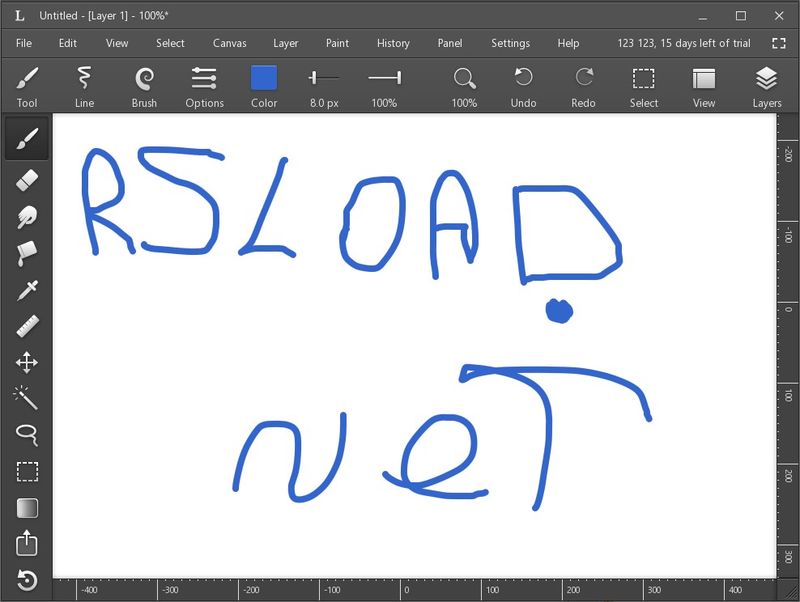The image size is (800, 602).
Task: Open the History menu
Action: (393, 43)
